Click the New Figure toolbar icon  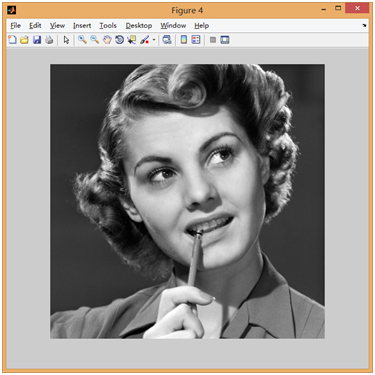point(12,40)
